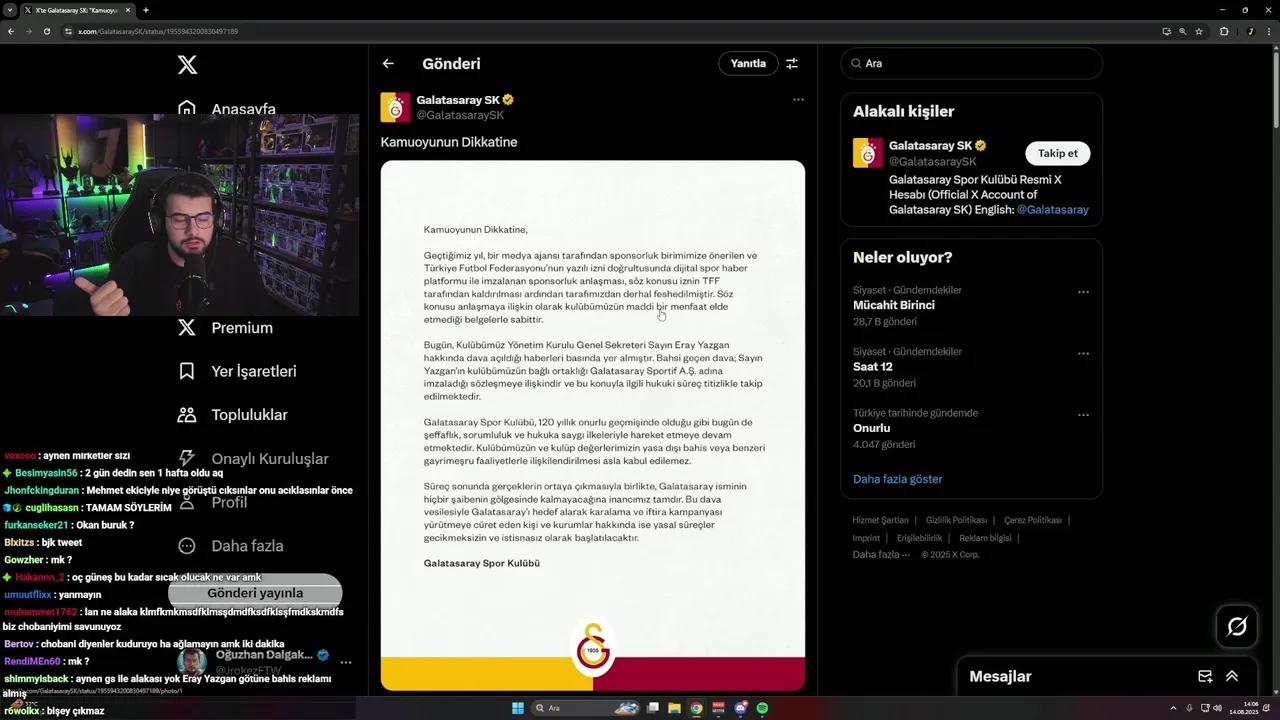Image resolution: width=1280 pixels, height=720 pixels.
Task: Open more options for Mücahit Birinci trend
Action: [1083, 292]
